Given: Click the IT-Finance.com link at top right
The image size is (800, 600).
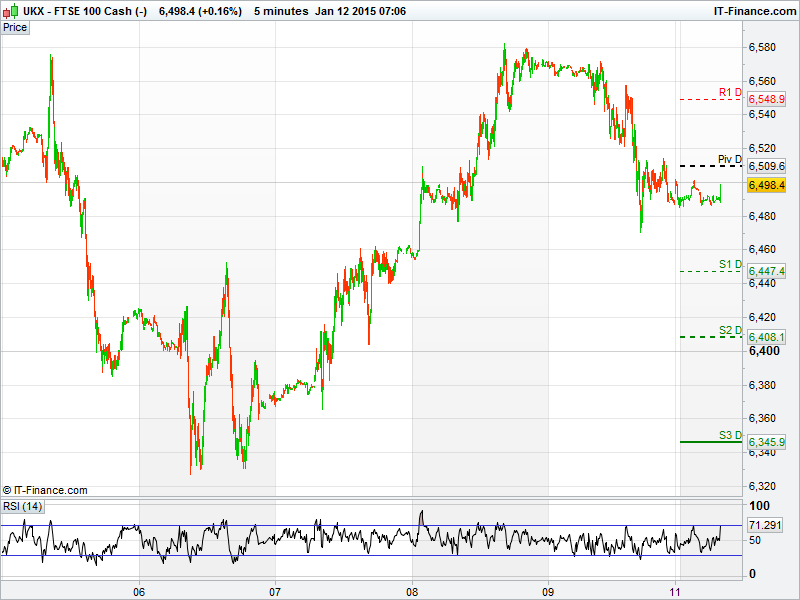Looking at the screenshot, I should click(753, 11).
